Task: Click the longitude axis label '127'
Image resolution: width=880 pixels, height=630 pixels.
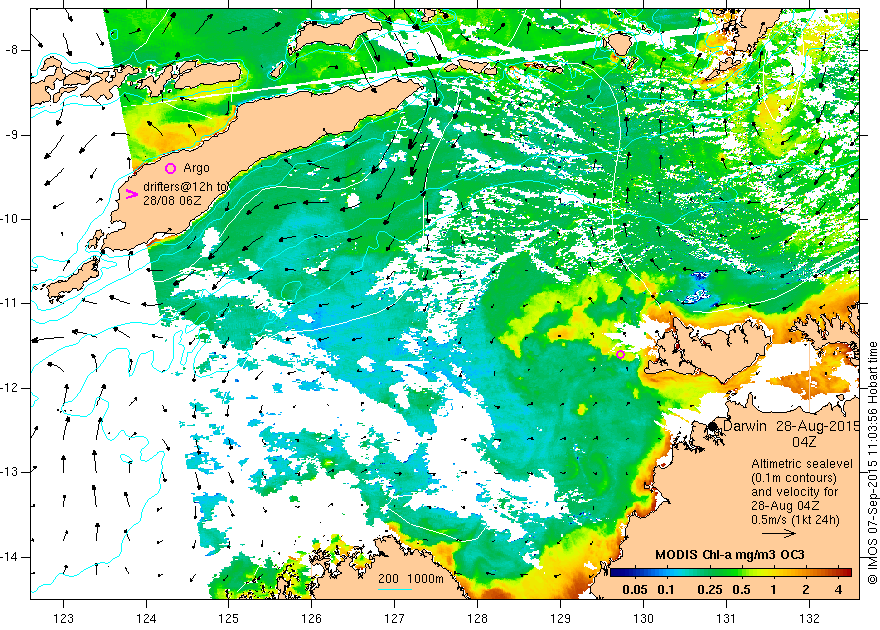Action: (395, 618)
